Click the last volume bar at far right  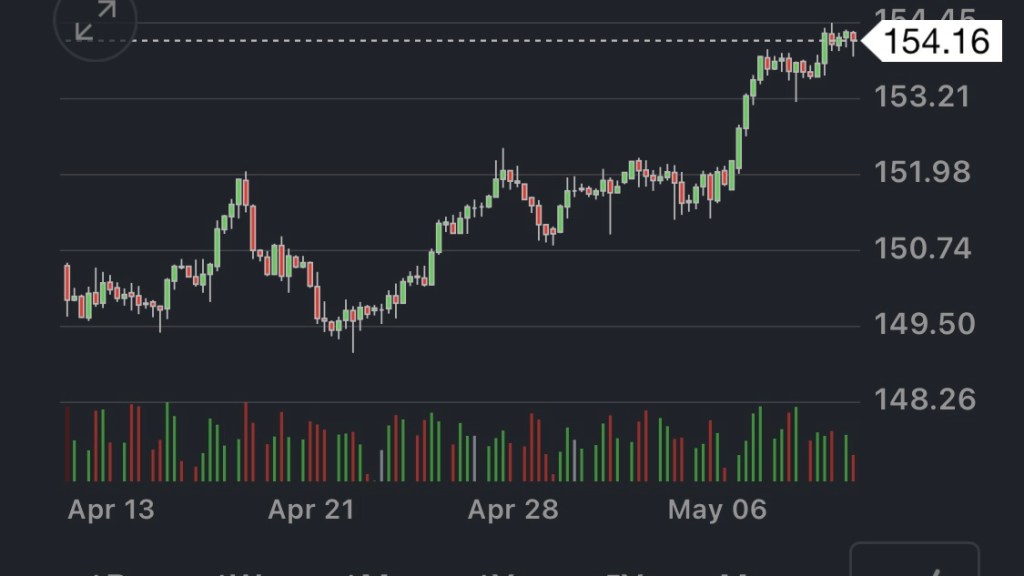[x=853, y=468]
